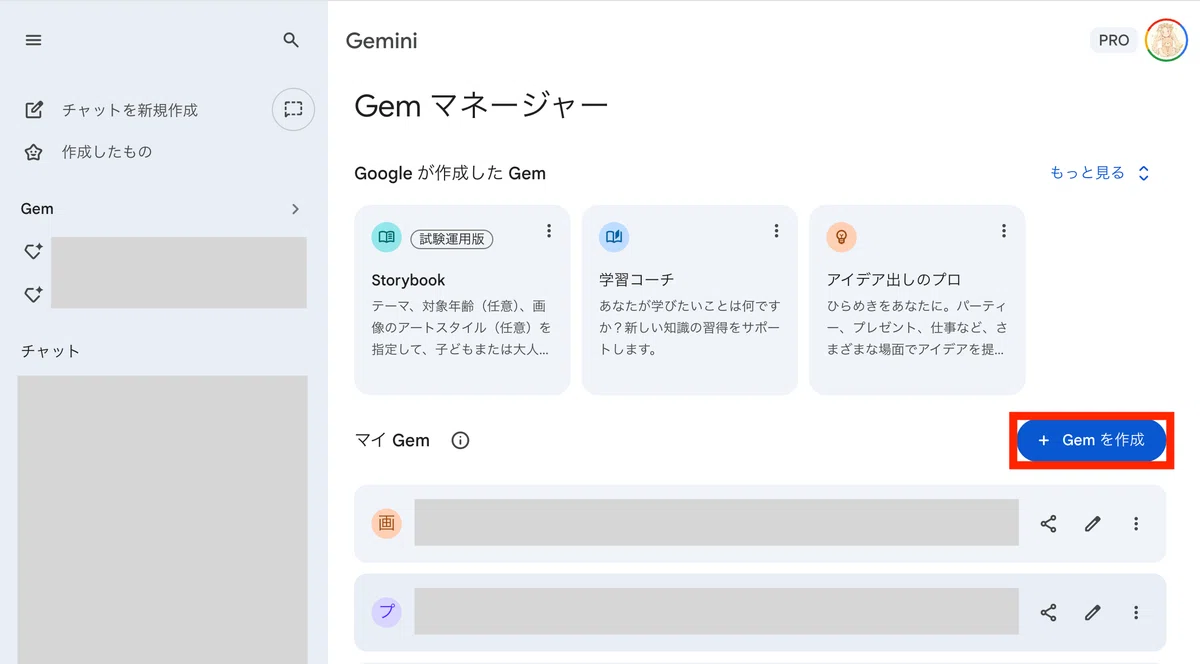Click the マイ Gem info icon

[460, 440]
